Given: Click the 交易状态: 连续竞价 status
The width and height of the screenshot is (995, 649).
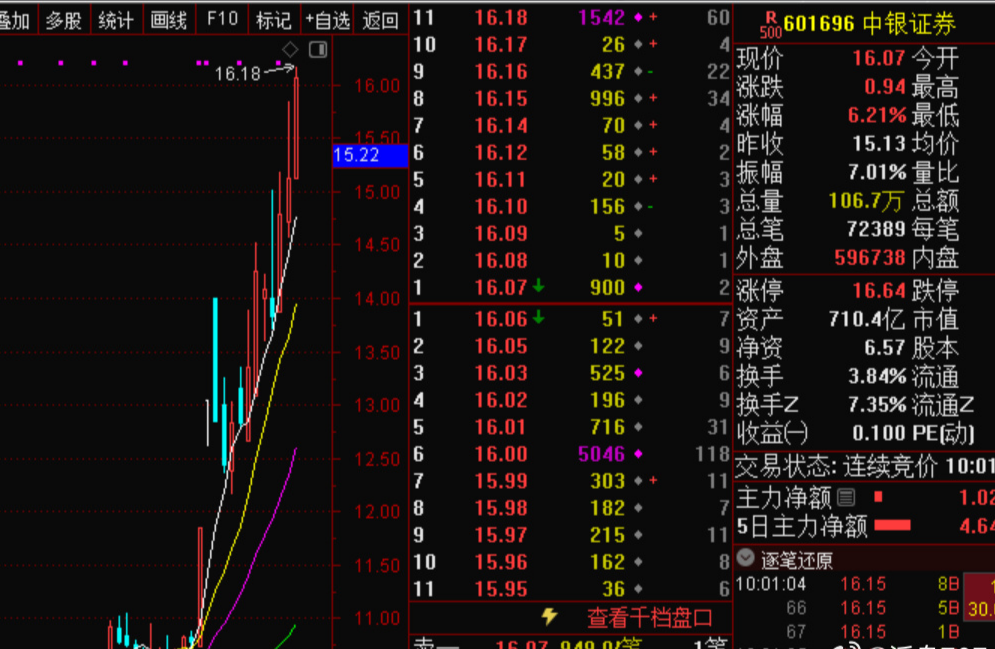Looking at the screenshot, I should coord(836,467).
